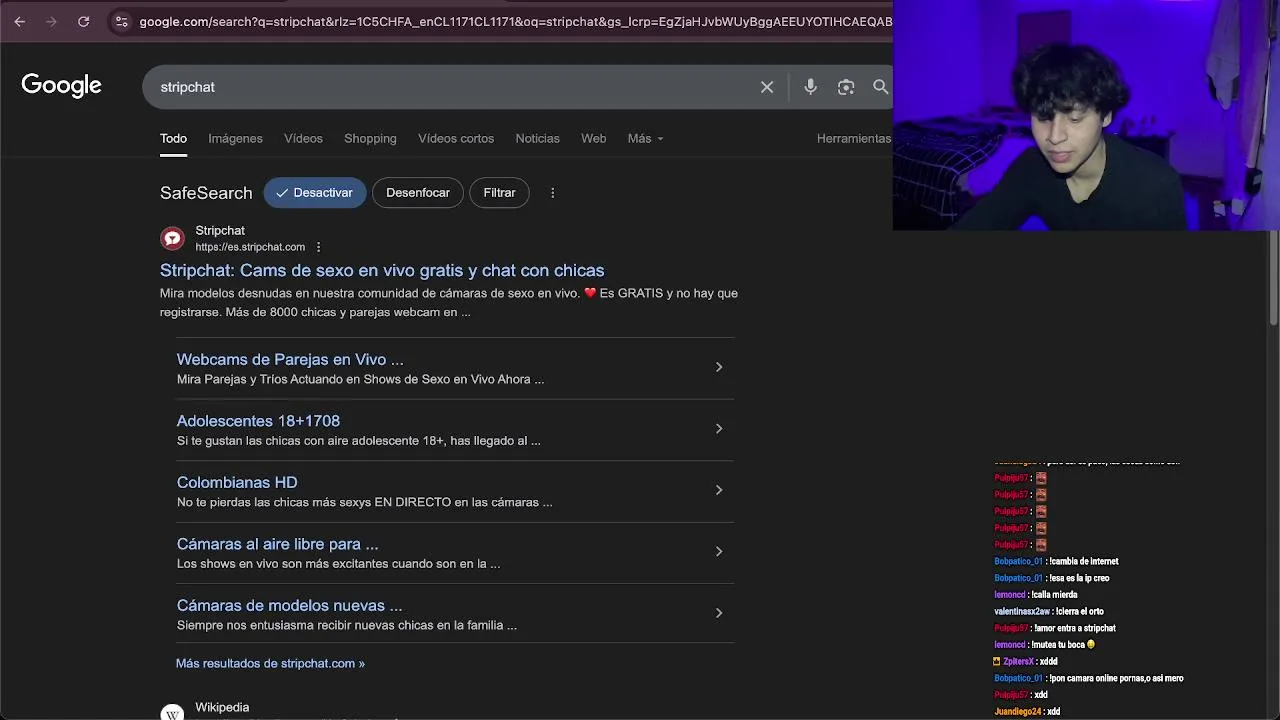Open Cámaras de modelos nuevas sitelink
The height and width of the screenshot is (720, 1280).
(289, 605)
